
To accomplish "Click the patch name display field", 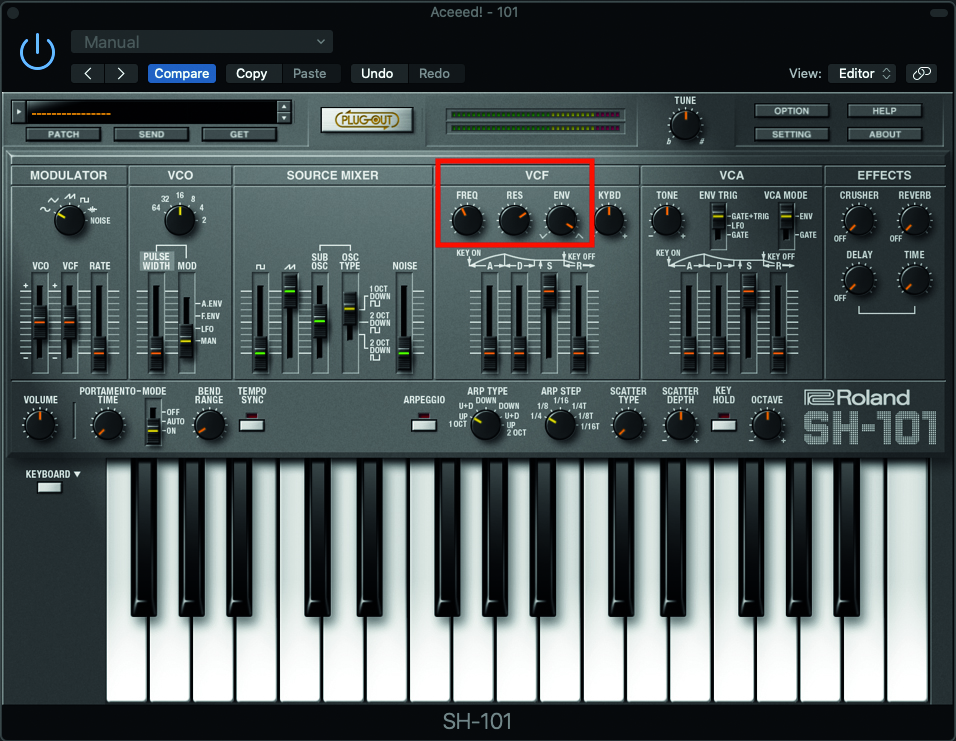I will click(151, 113).
